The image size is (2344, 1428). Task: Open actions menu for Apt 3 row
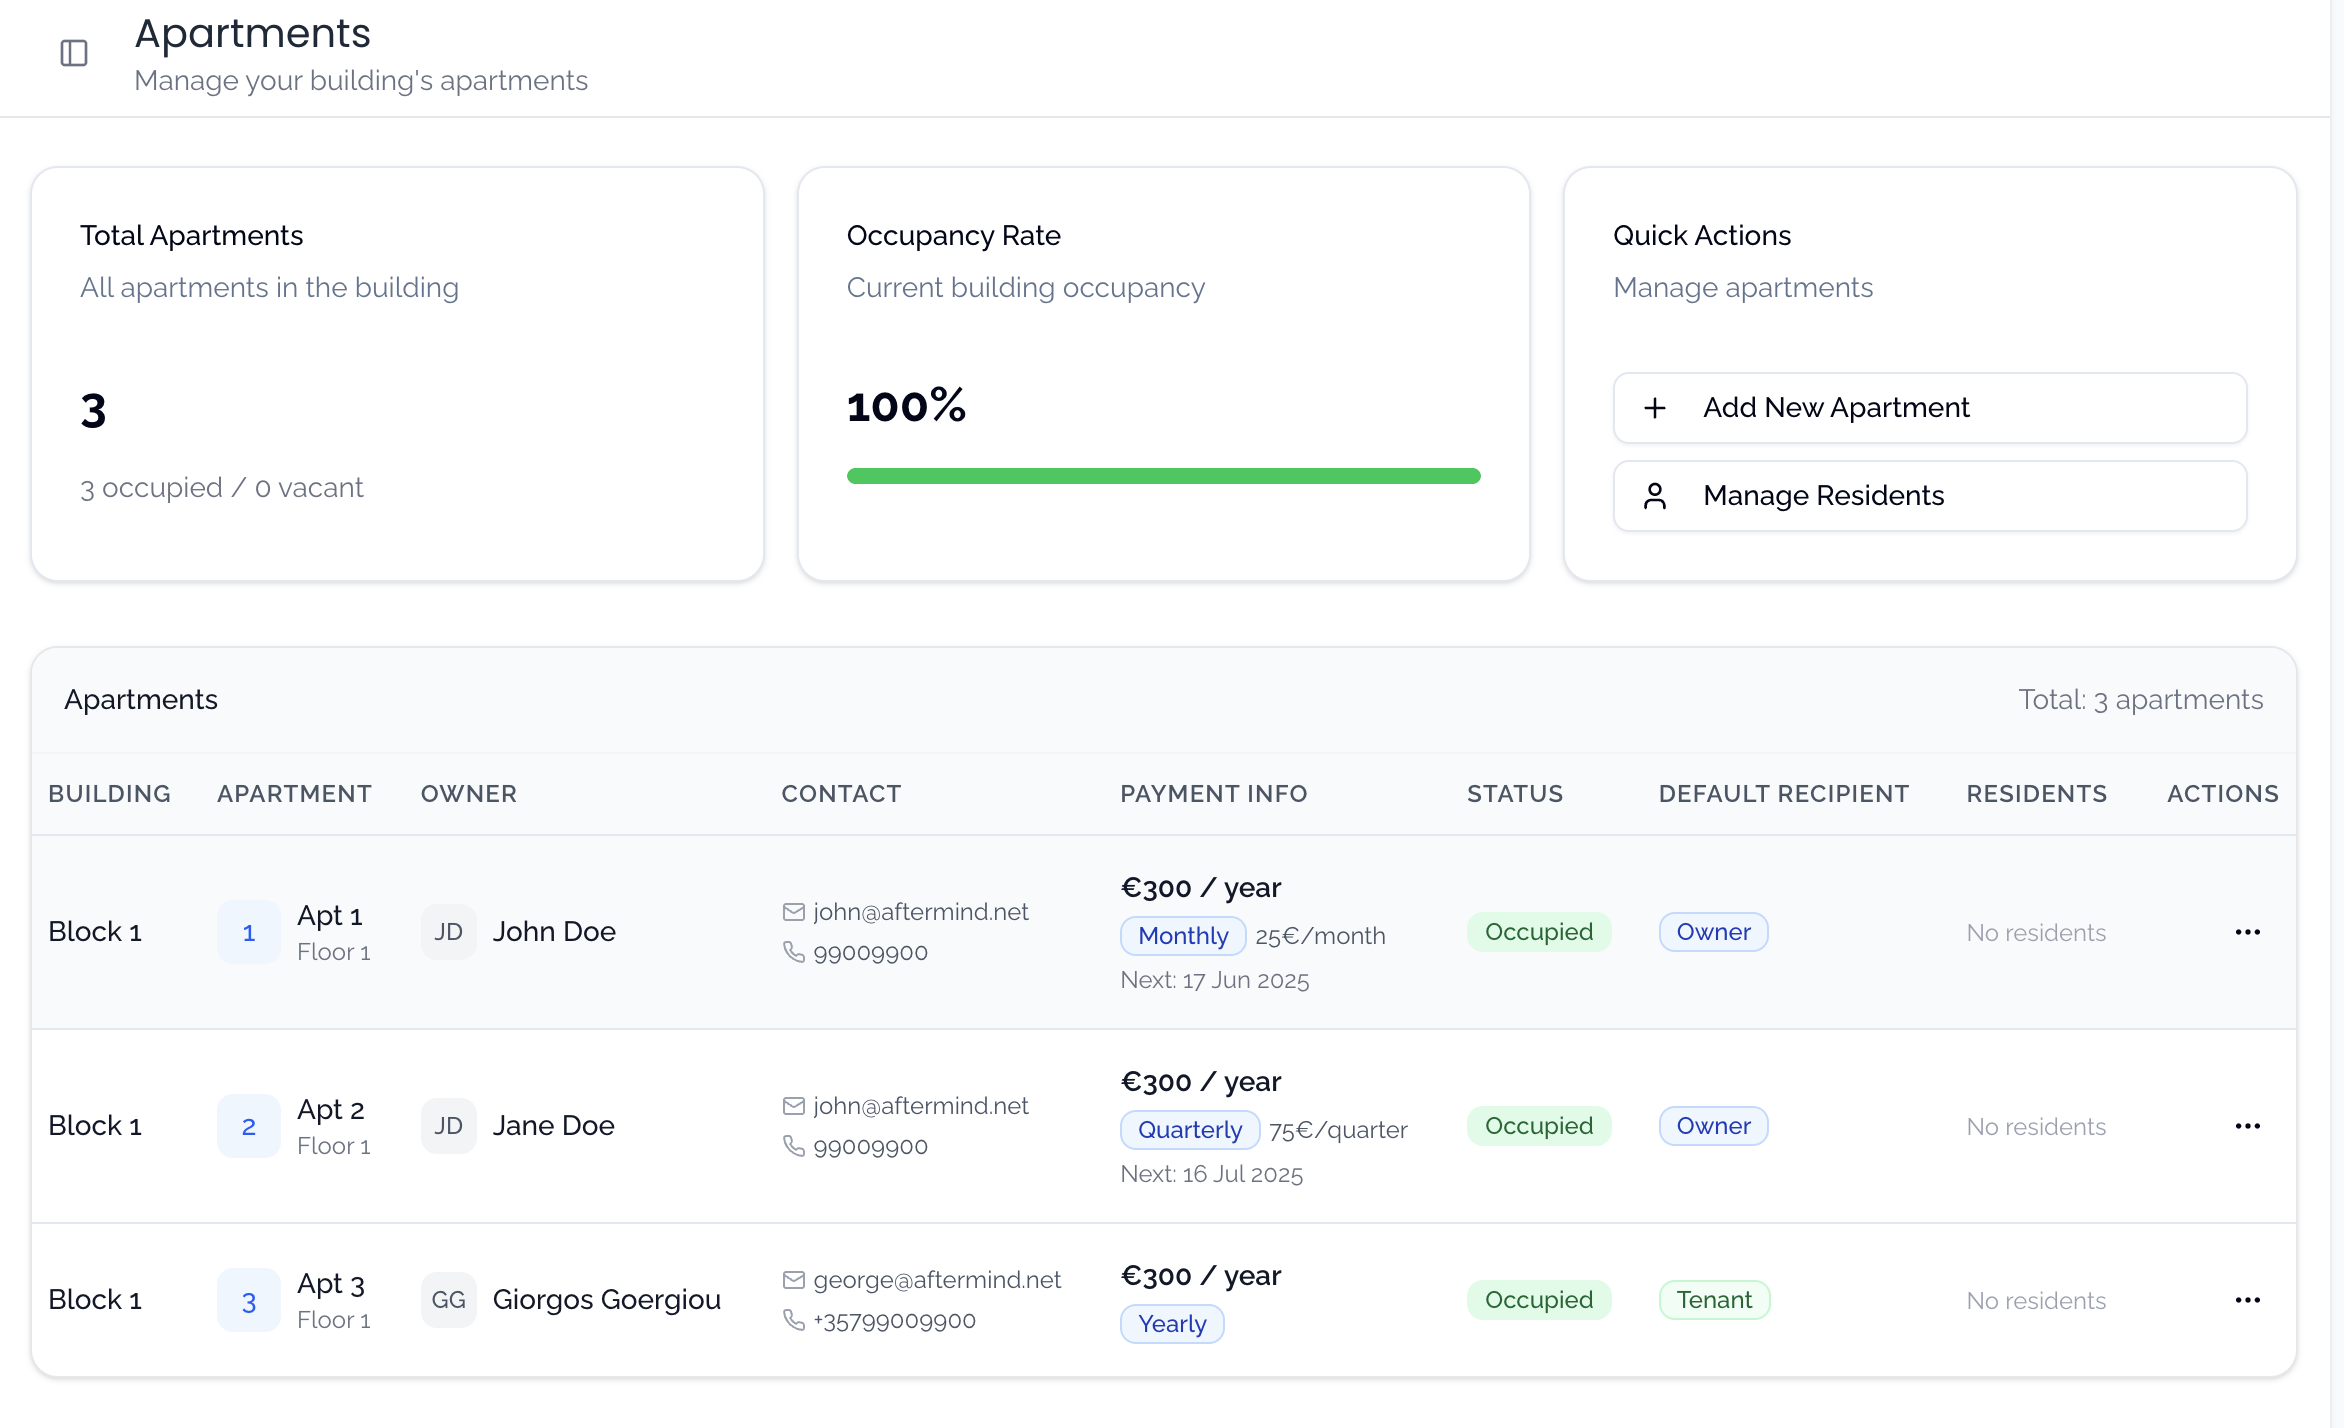point(2247,1300)
